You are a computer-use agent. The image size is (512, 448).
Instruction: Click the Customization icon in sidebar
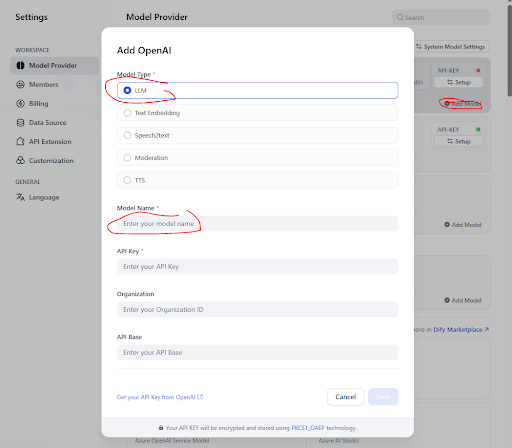pyautogui.click(x=20, y=160)
